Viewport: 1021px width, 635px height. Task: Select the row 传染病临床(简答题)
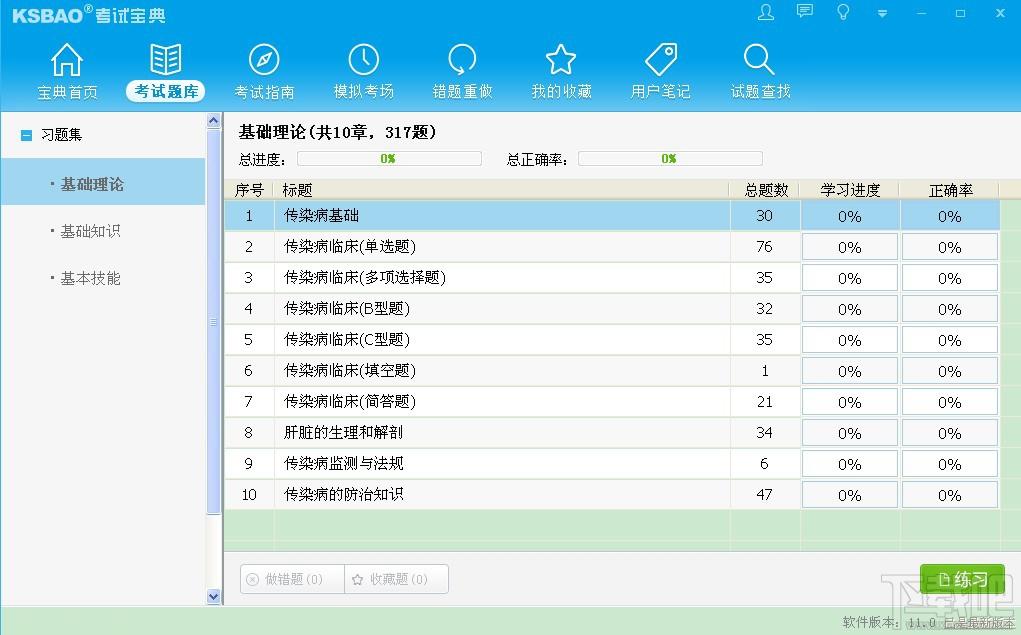click(612, 402)
